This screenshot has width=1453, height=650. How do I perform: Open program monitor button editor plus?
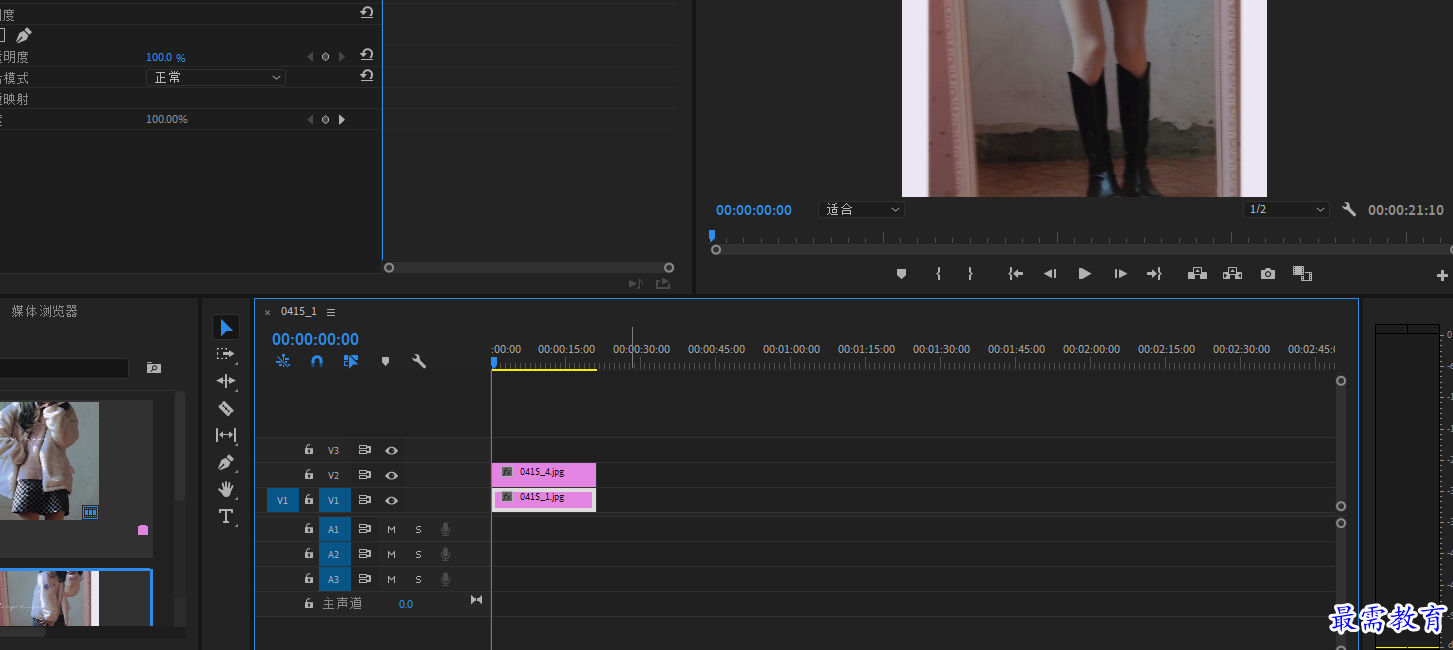click(x=1442, y=275)
